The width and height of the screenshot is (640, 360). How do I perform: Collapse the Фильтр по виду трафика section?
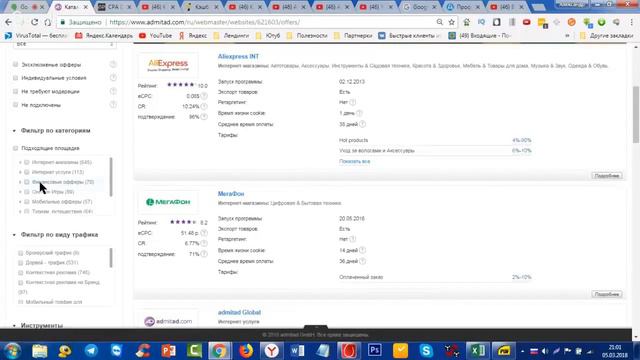point(14,235)
